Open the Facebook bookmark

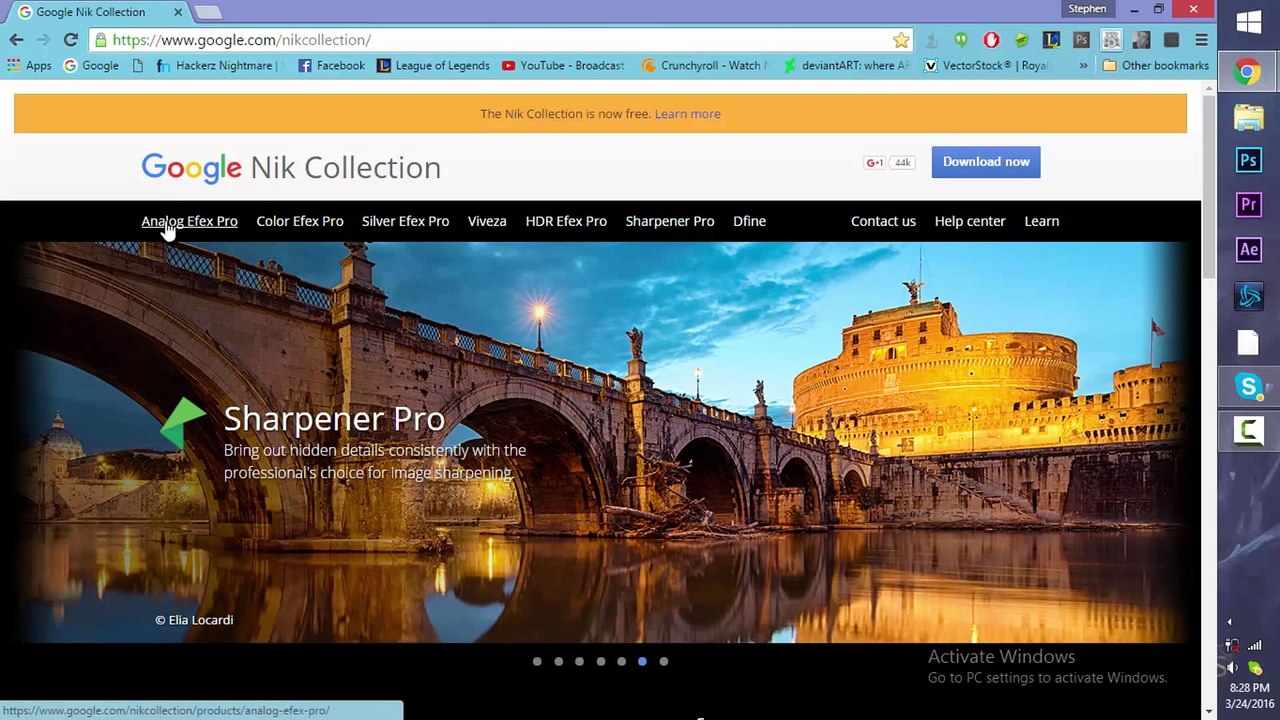tap(331, 66)
